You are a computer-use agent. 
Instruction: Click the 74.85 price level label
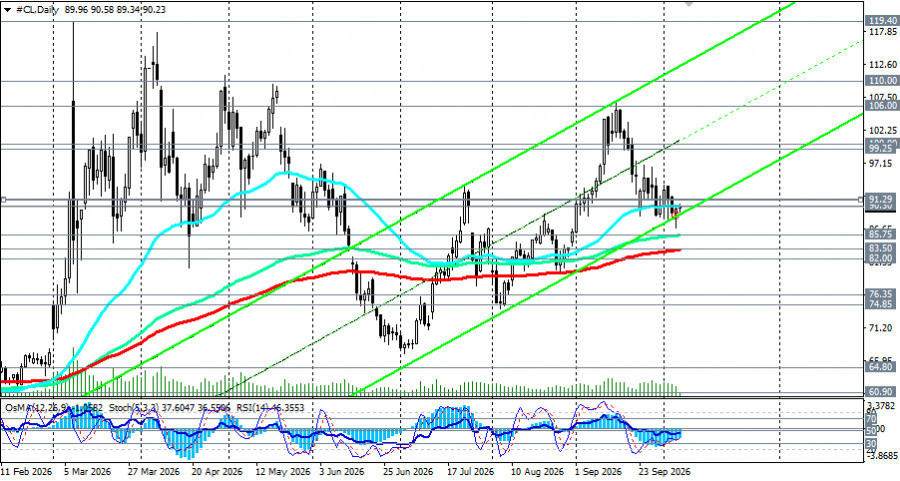[882, 304]
